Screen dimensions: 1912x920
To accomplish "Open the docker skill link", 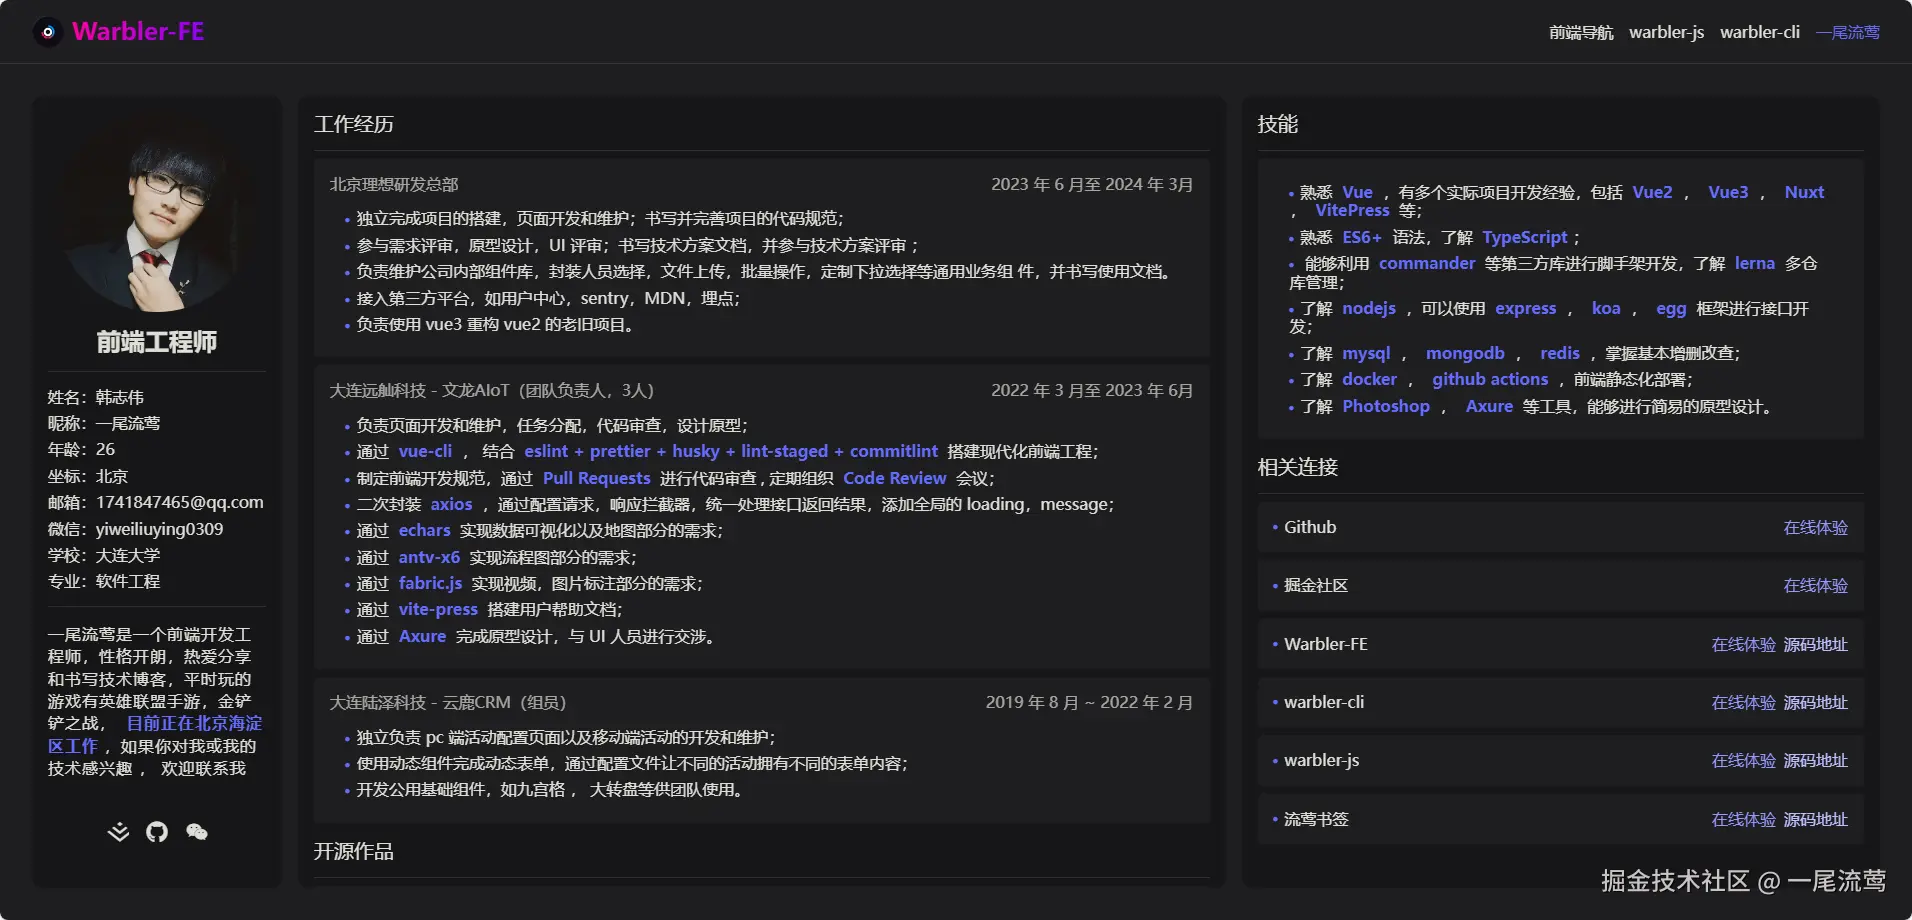I will (1369, 379).
